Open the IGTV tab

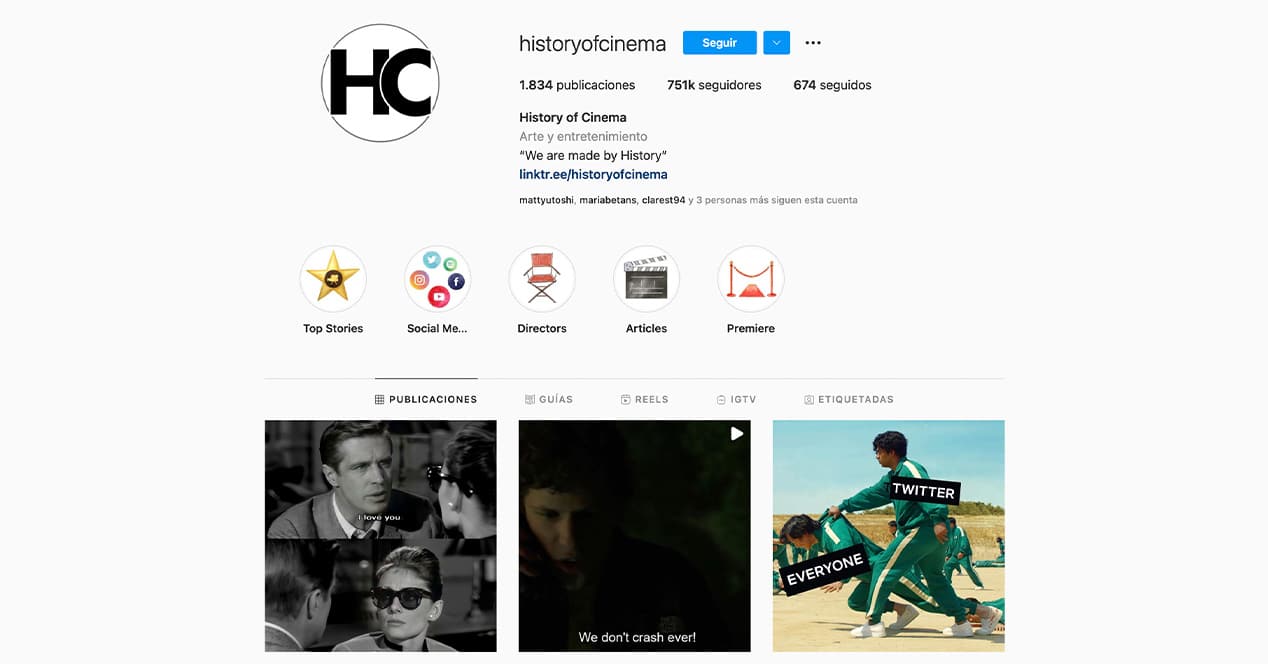coord(736,399)
